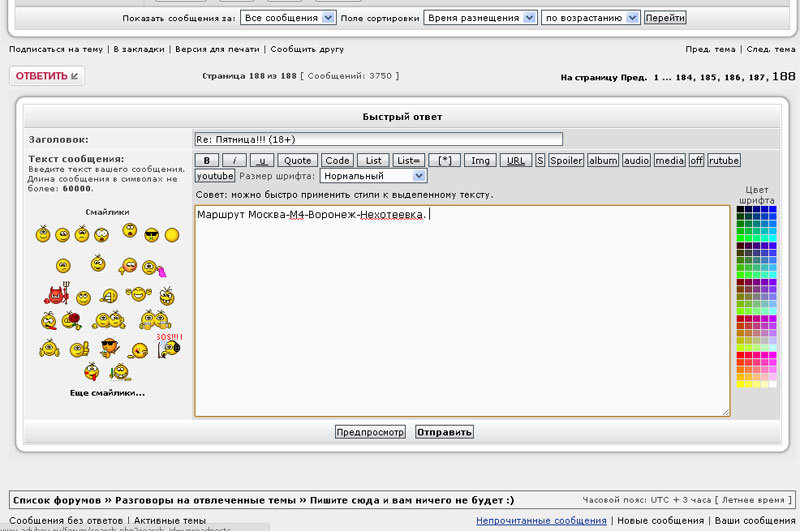Viewport: 800px width, 531px height.
Task: Open the font size dropdown 'Нормальный'
Action: coord(373,176)
